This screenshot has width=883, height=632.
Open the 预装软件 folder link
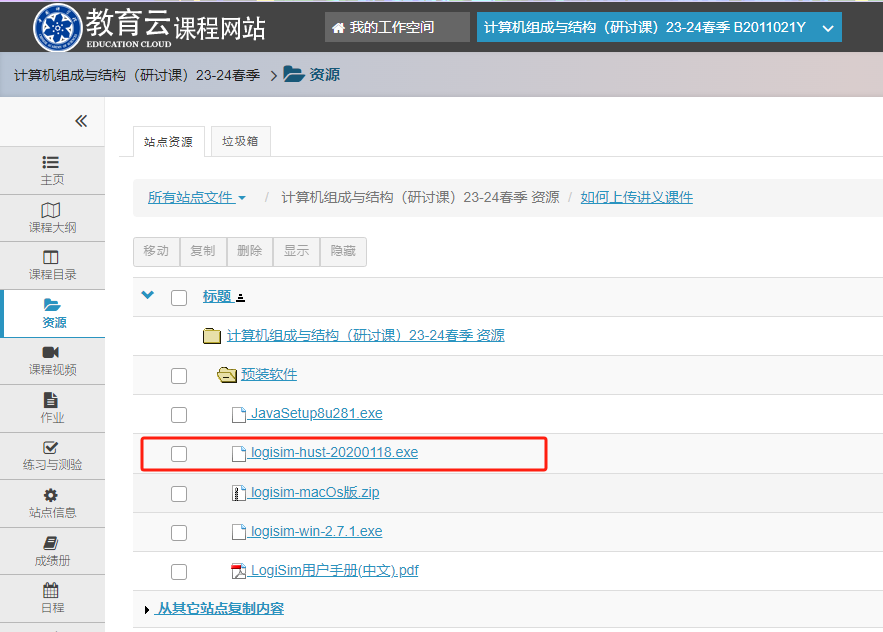269,375
